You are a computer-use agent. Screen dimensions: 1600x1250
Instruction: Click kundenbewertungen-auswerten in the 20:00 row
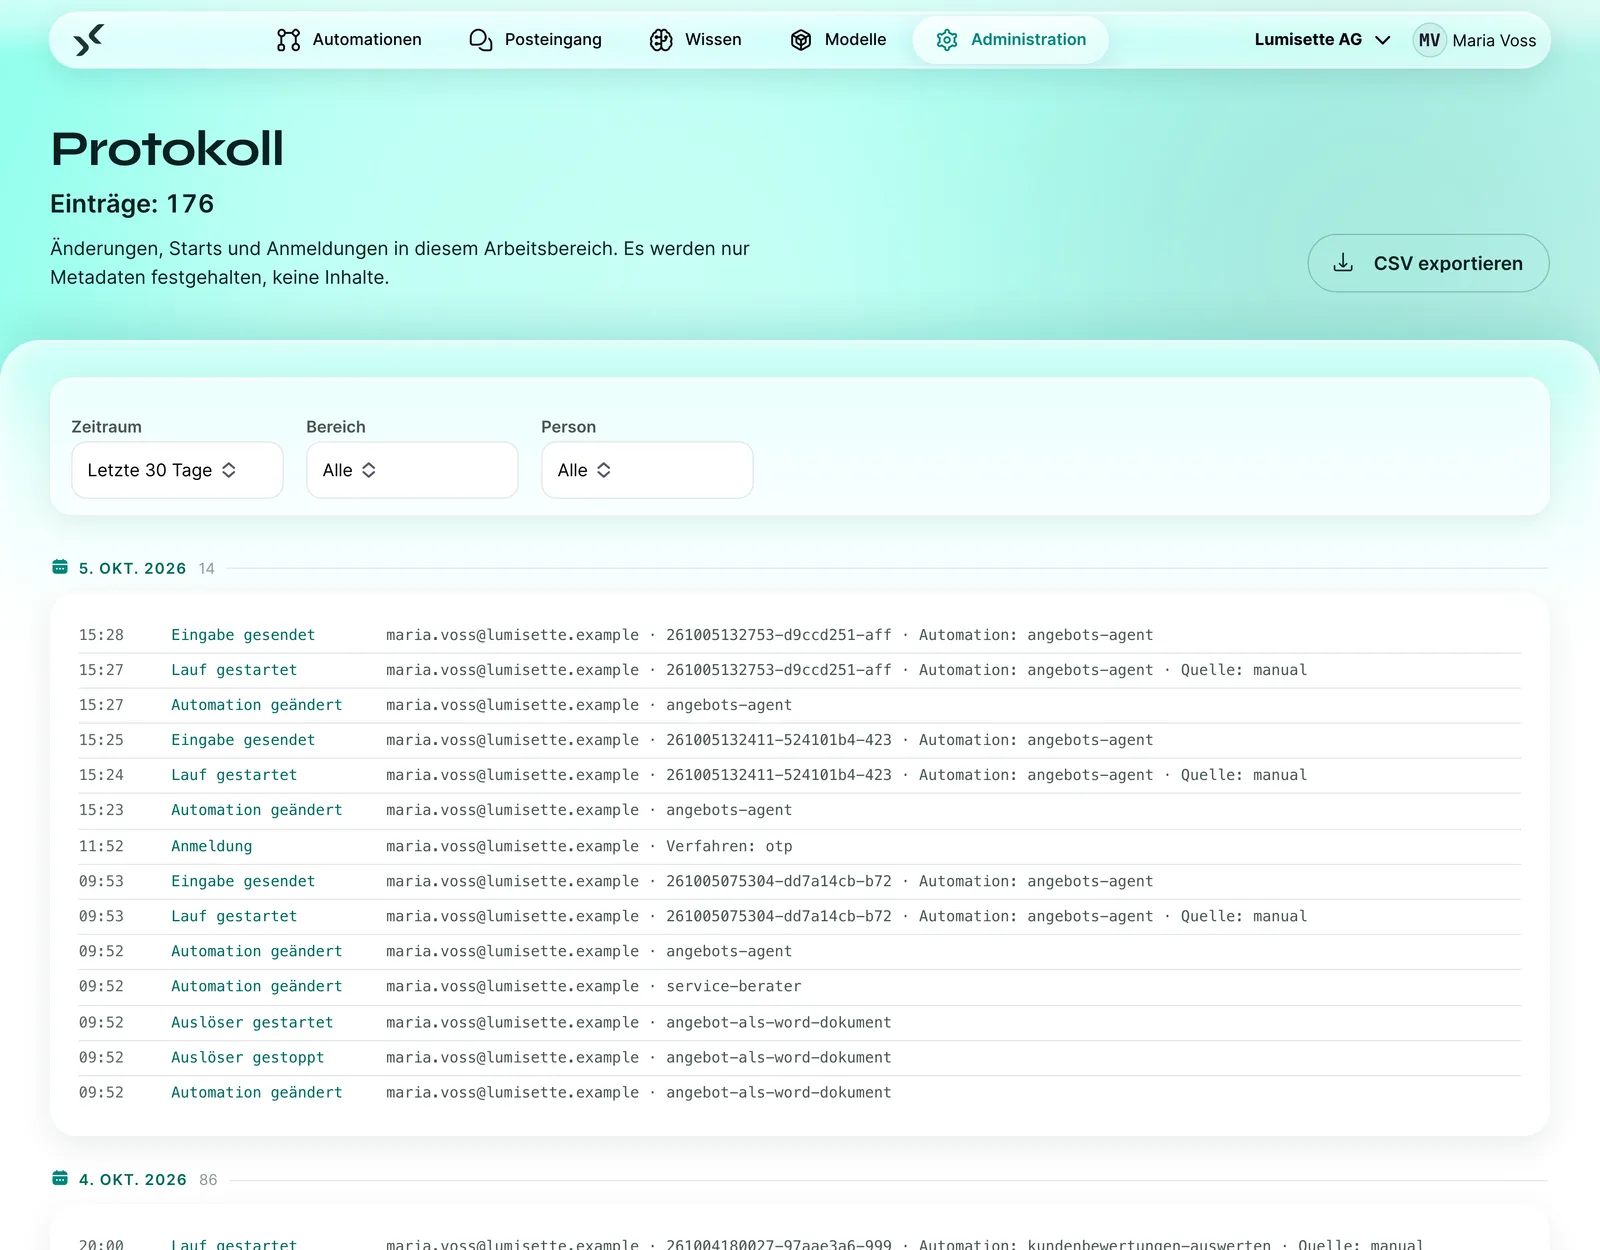coord(1149,1243)
